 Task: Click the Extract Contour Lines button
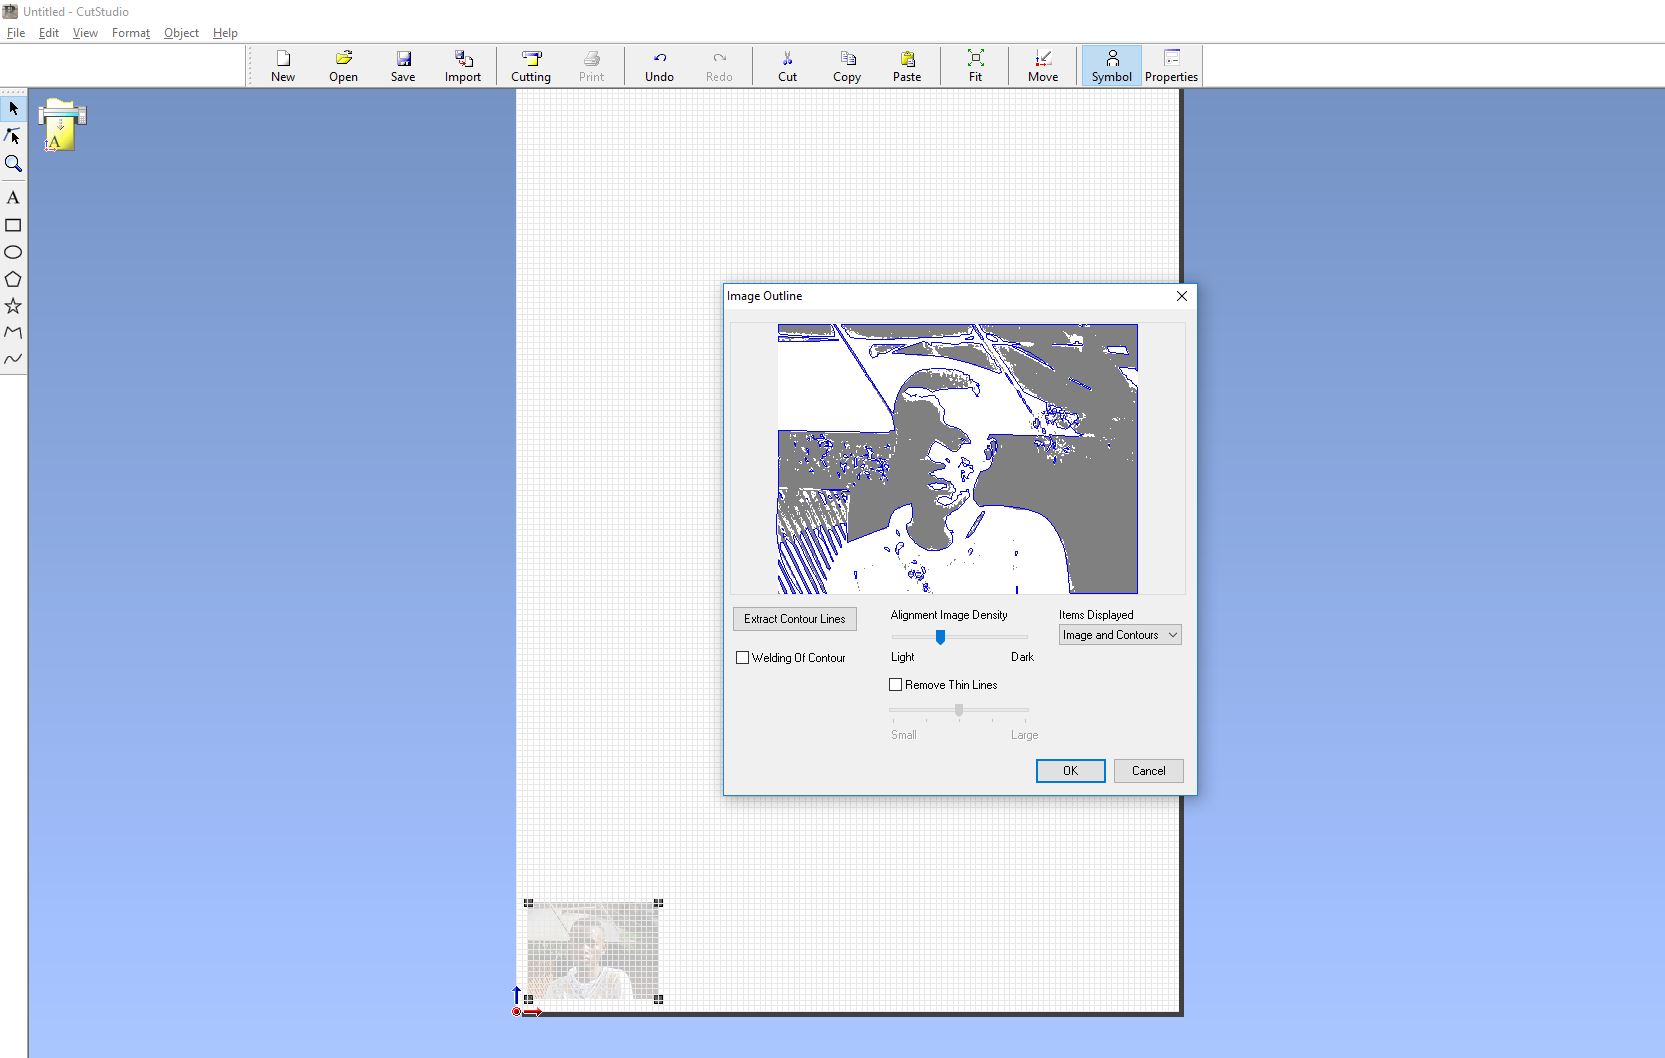coord(795,619)
